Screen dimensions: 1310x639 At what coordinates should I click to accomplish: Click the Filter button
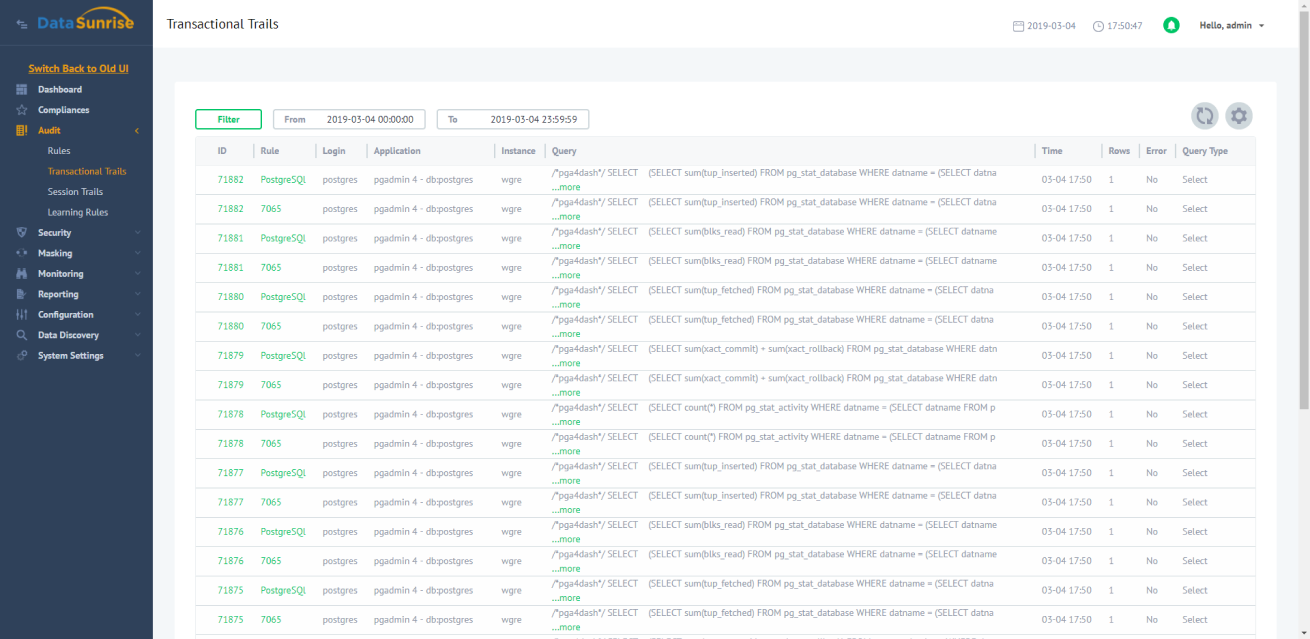click(228, 119)
